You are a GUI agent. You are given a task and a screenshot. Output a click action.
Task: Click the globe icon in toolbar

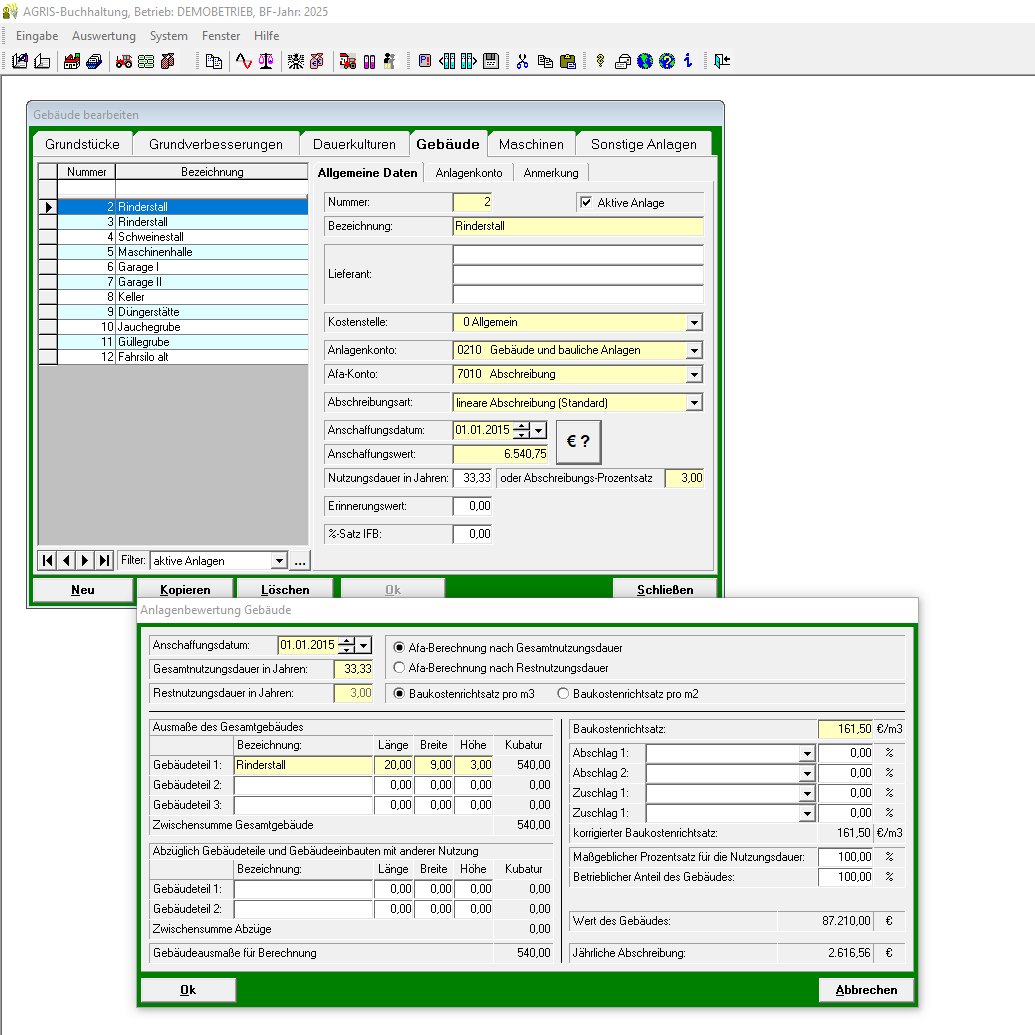click(x=644, y=61)
